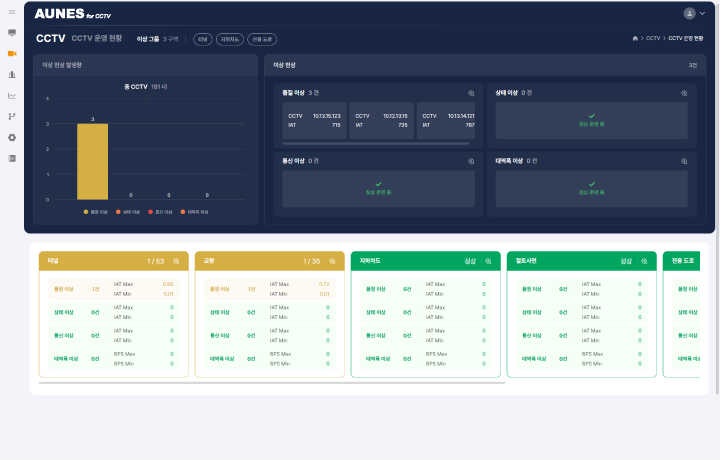720x460 pixels.
Task: Click 대역폭 이상 row in 절토사면 card
Action: [582, 359]
